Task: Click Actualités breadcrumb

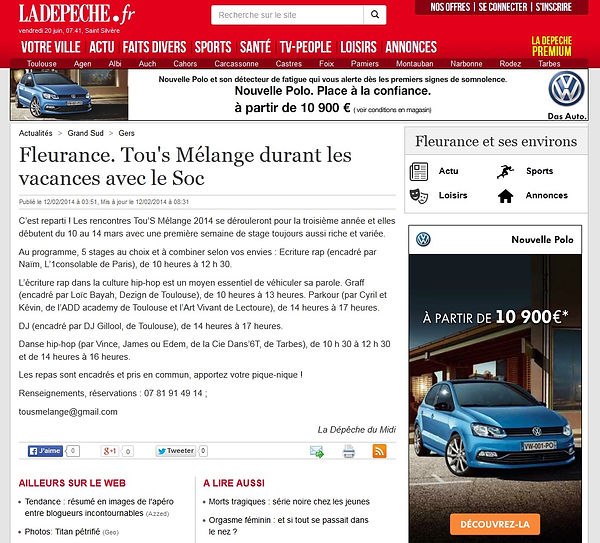Action: (x=36, y=133)
